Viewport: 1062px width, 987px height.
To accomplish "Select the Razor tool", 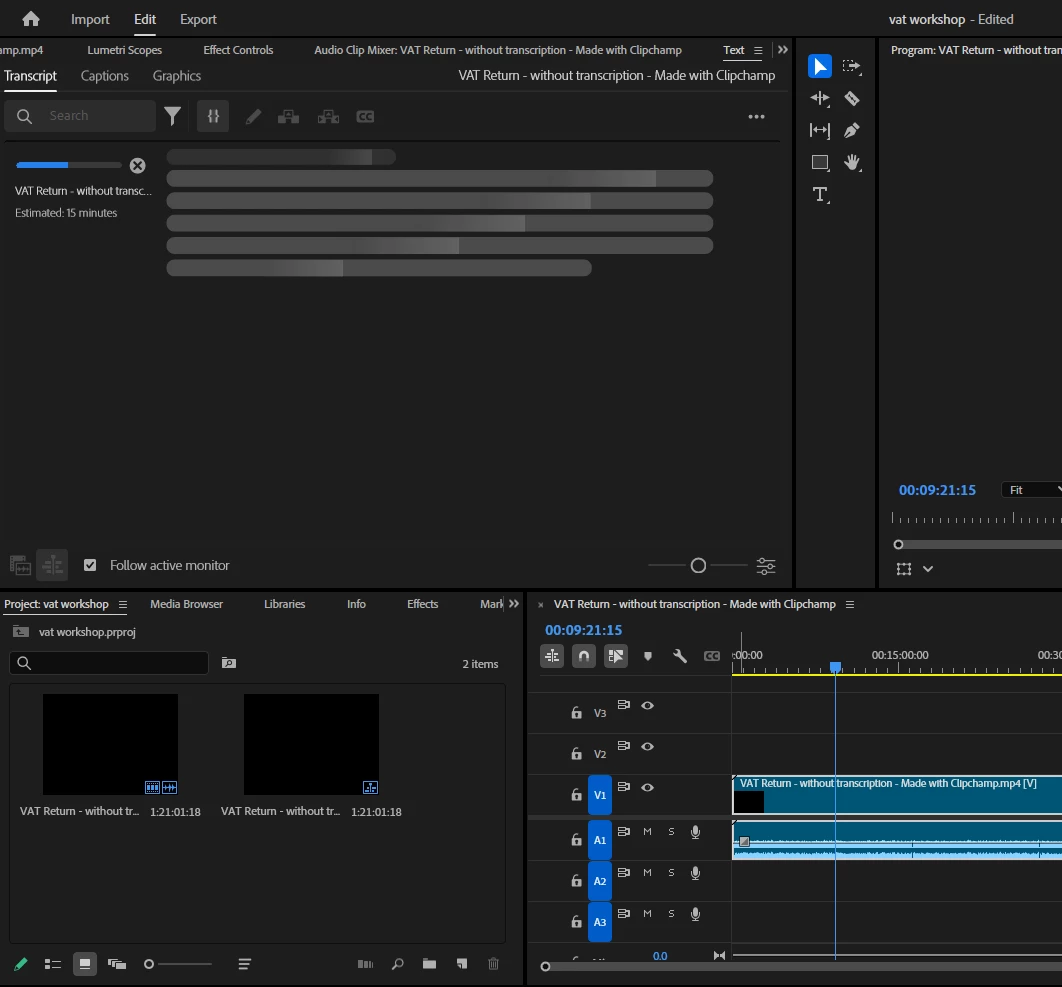I will click(x=851, y=98).
